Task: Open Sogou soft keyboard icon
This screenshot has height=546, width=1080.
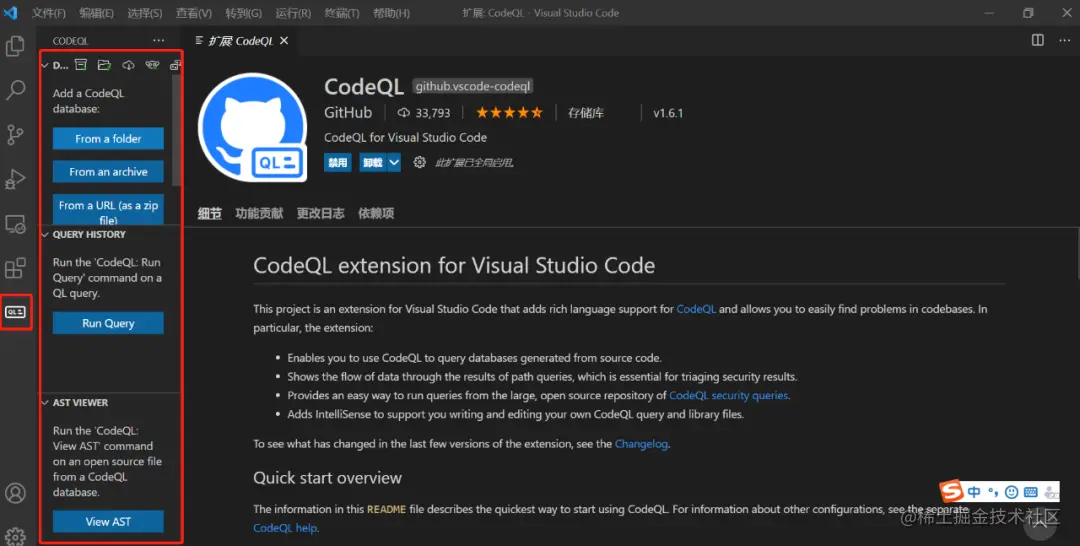Action: coord(1030,492)
